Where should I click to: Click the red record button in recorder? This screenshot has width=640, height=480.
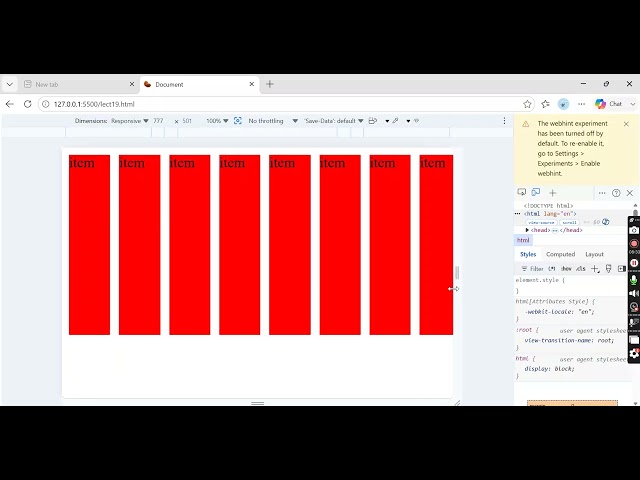634,244
